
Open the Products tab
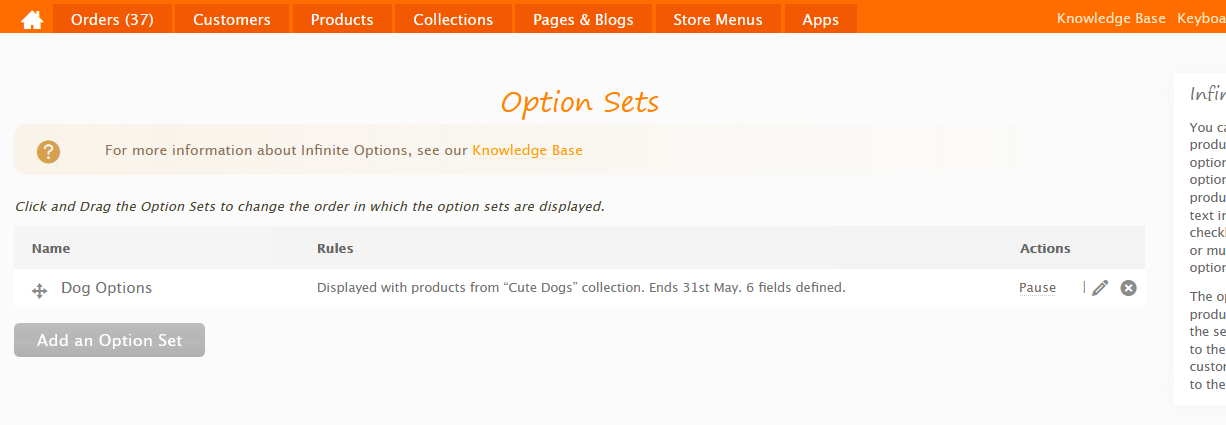coord(342,19)
